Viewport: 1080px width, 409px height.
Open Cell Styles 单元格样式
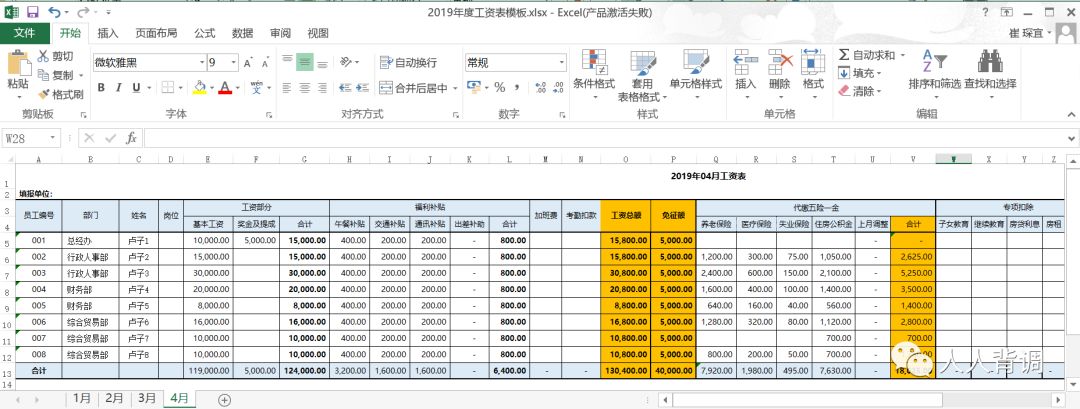[696, 76]
